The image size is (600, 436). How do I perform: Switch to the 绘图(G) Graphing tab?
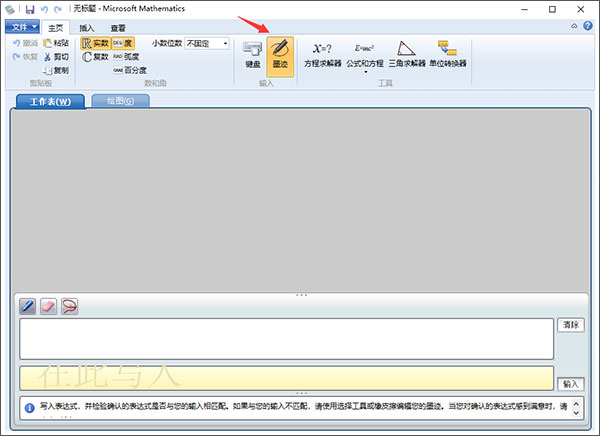[x=121, y=101]
